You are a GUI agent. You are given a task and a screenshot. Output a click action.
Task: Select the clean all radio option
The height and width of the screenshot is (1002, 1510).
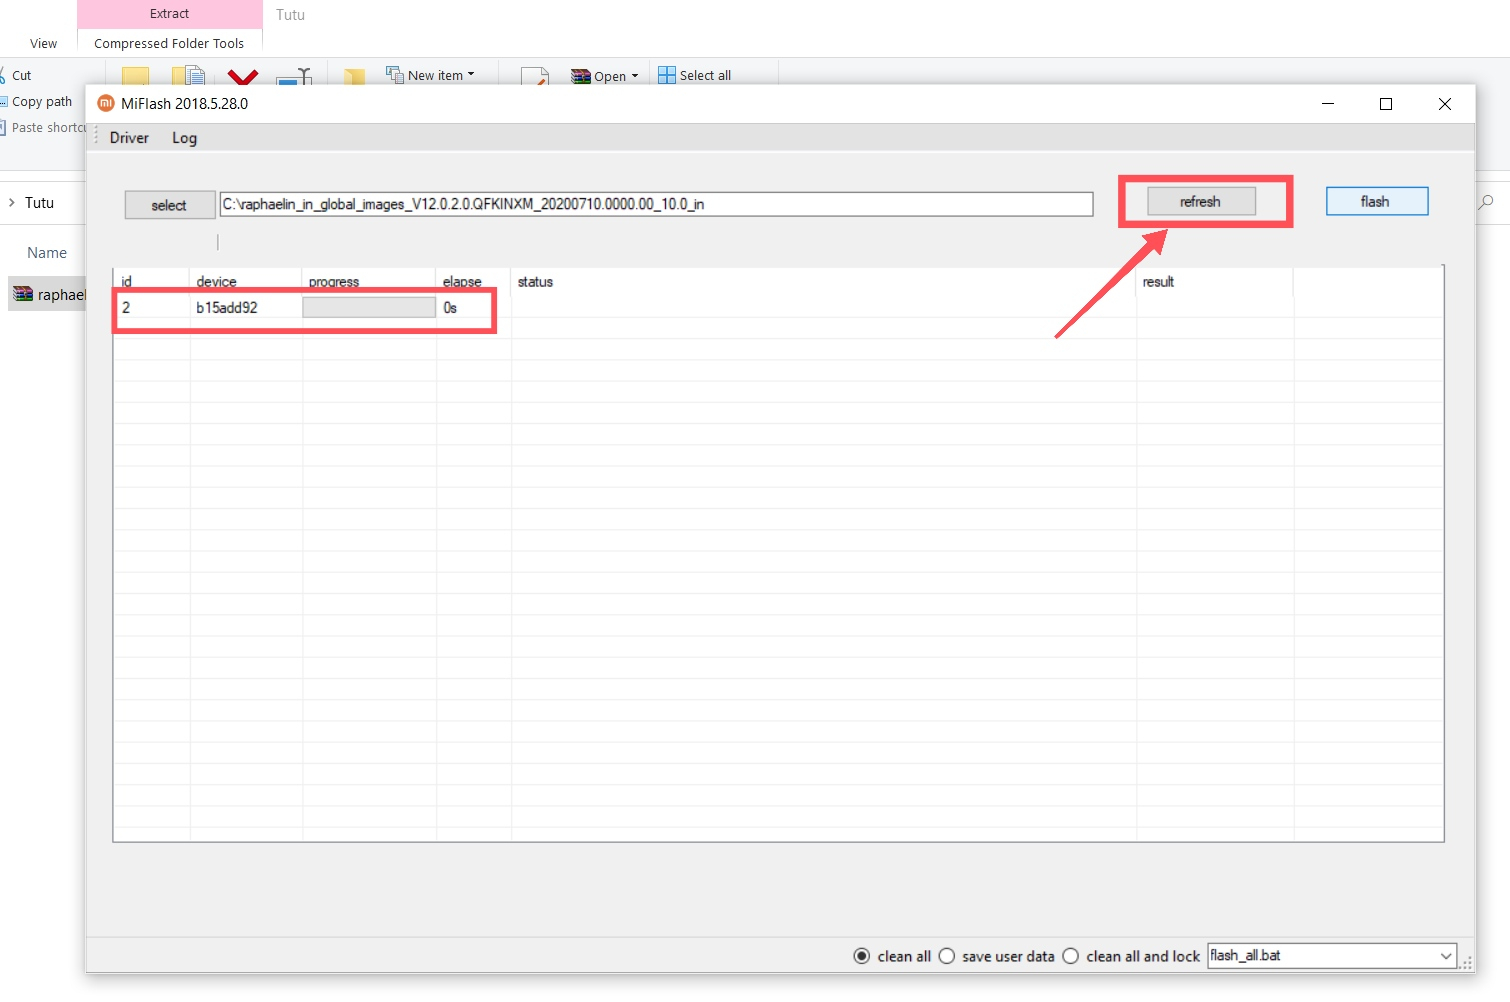(x=862, y=956)
